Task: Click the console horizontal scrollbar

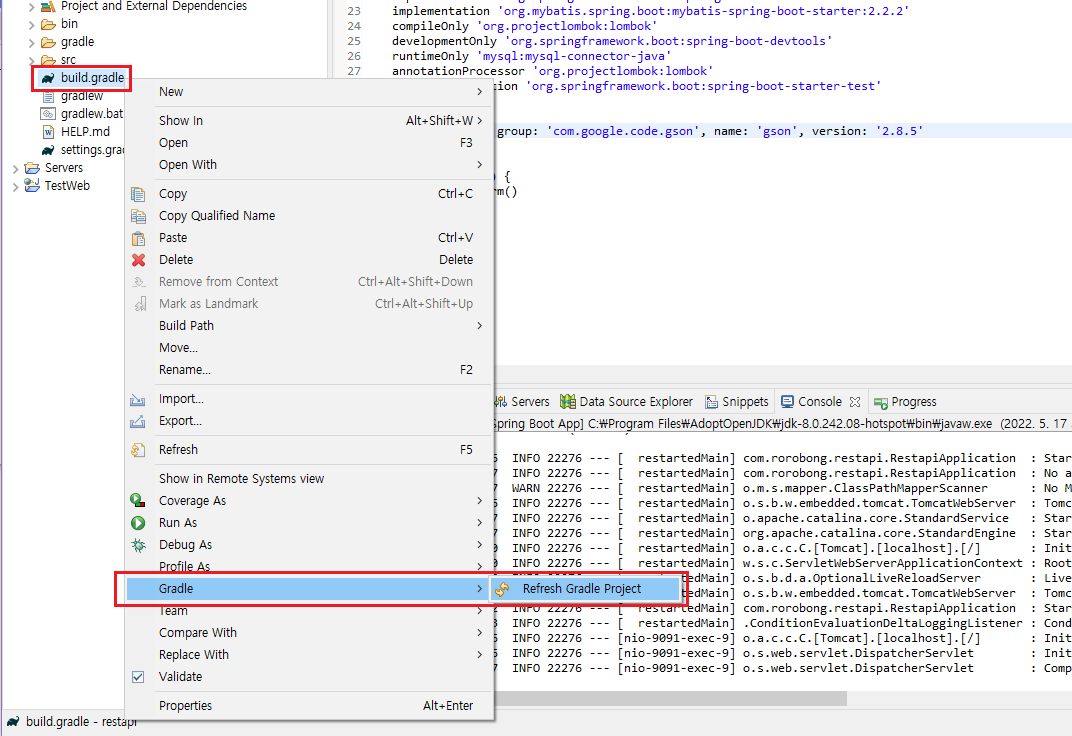Action: [x=670, y=698]
